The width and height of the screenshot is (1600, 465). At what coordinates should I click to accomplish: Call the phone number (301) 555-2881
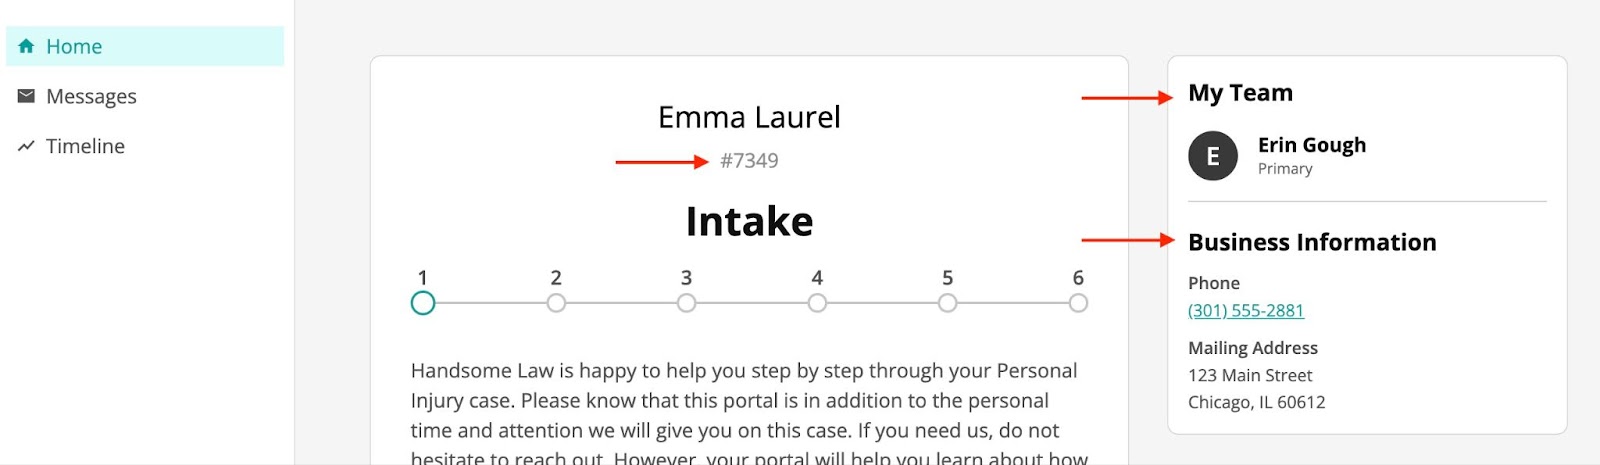[x=1246, y=310]
